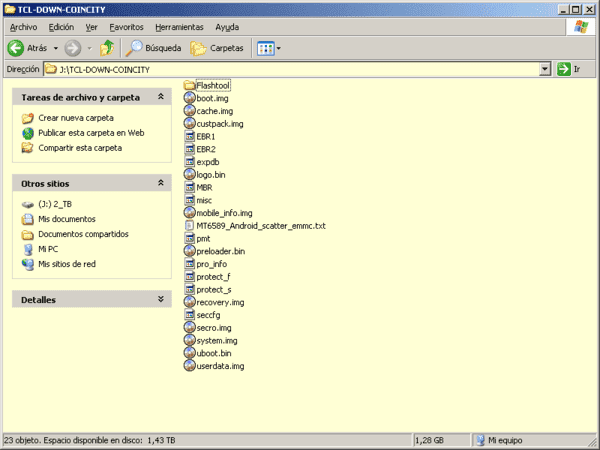Select the recovery.img file icon
Viewport: 600px width, 450px height.
point(189,302)
